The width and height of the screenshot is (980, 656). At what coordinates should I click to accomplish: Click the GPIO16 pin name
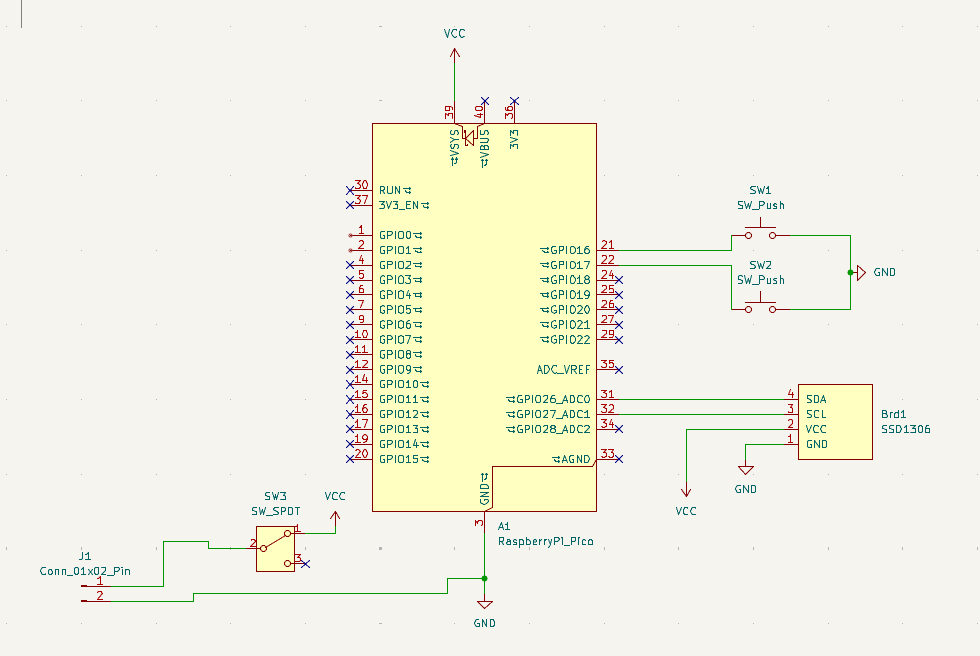(566, 250)
